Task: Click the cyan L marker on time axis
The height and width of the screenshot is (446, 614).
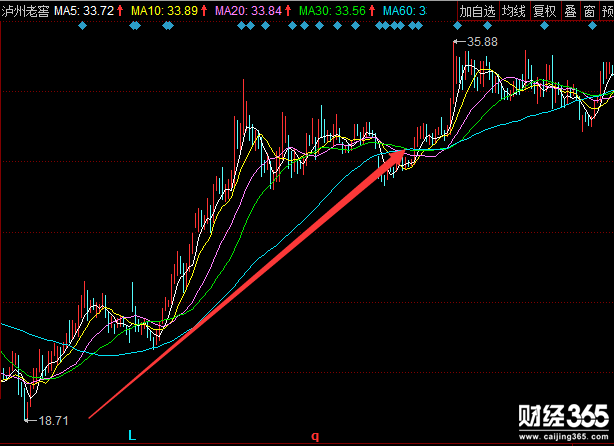Action: (x=132, y=435)
